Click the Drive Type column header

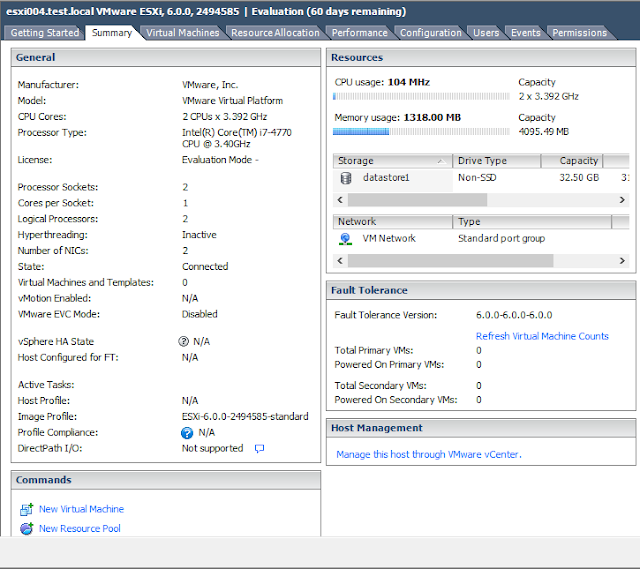[x=496, y=161]
